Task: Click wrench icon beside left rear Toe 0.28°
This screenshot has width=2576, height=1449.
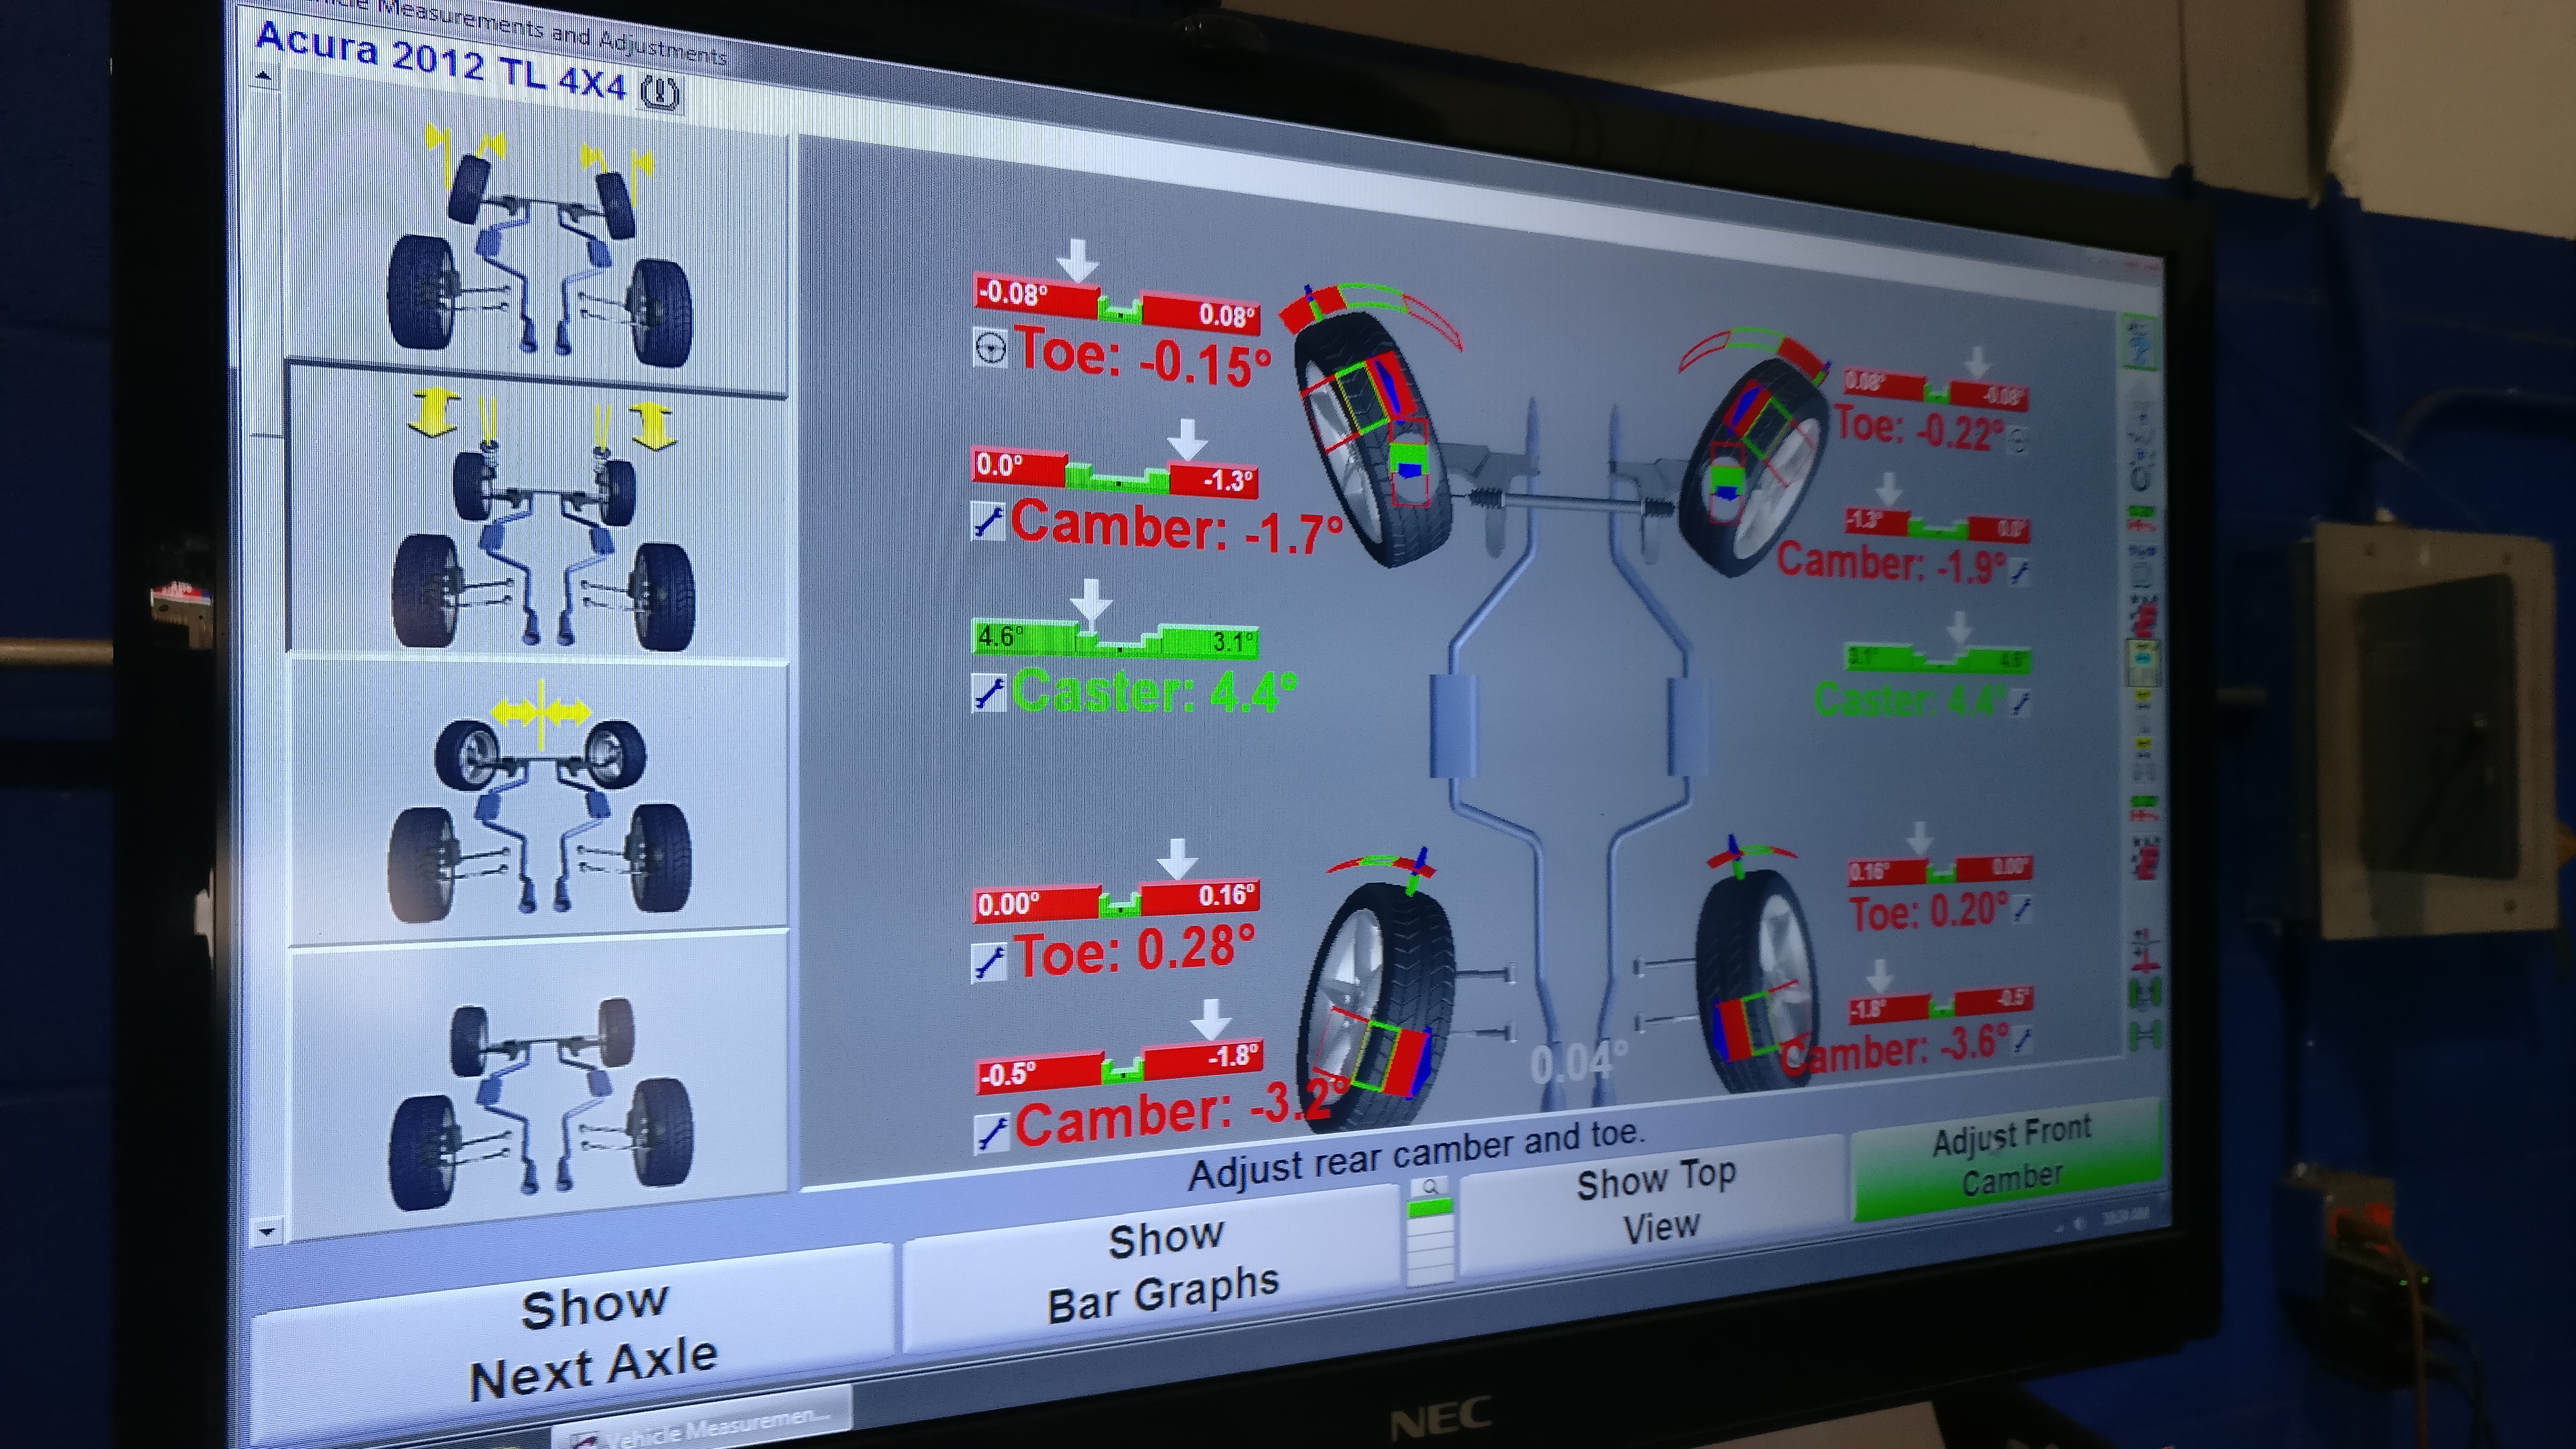Action: [990, 962]
